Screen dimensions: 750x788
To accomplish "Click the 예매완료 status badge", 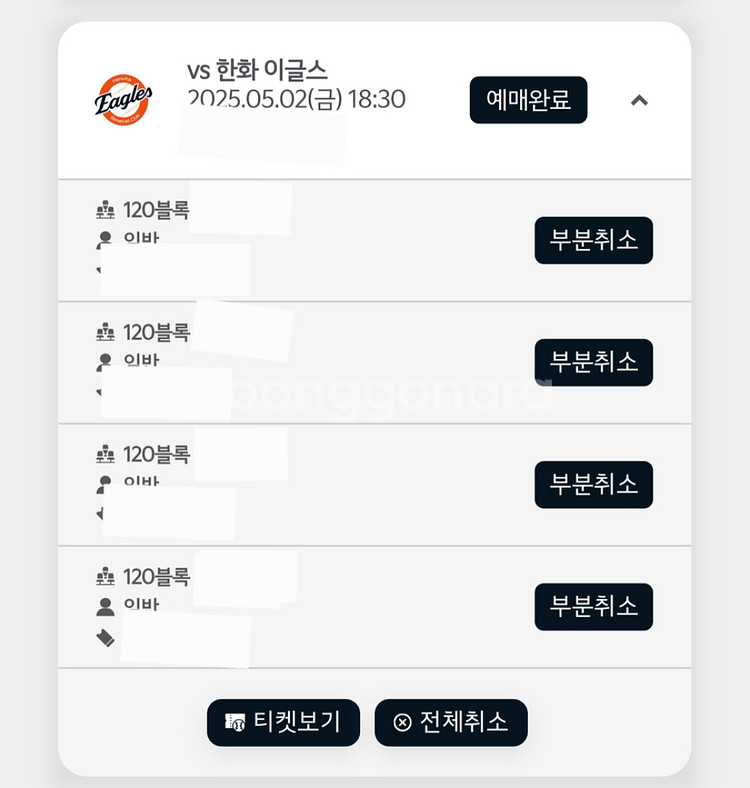I will click(528, 100).
